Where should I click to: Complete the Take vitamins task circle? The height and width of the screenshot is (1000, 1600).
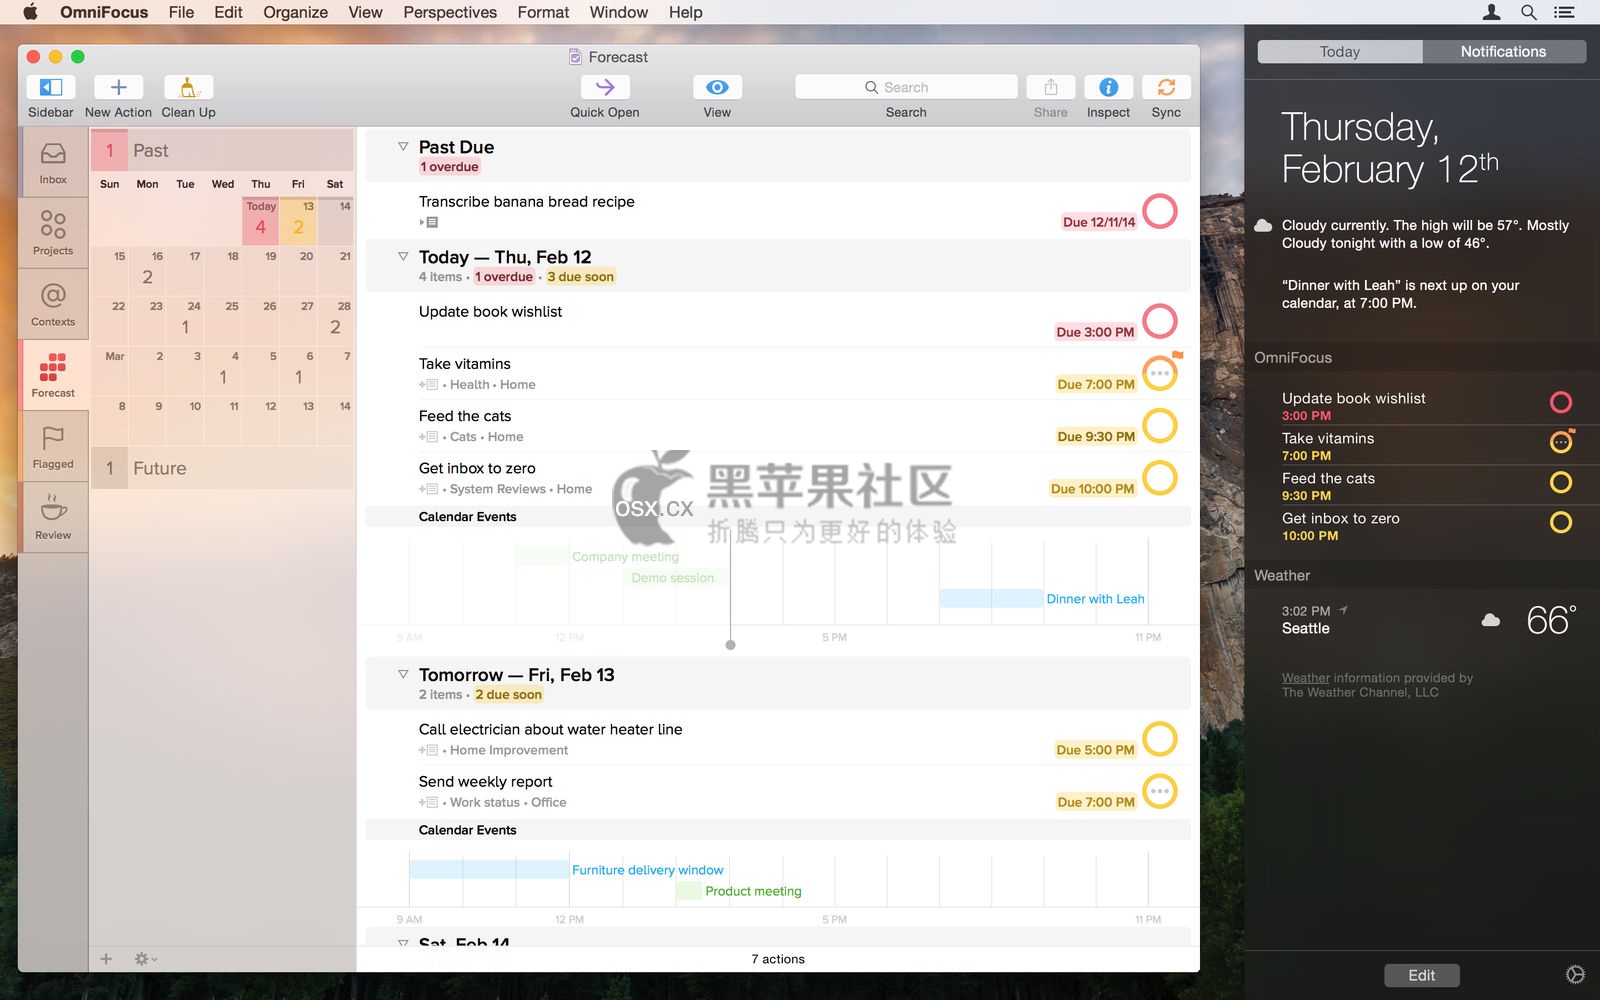click(x=1160, y=373)
